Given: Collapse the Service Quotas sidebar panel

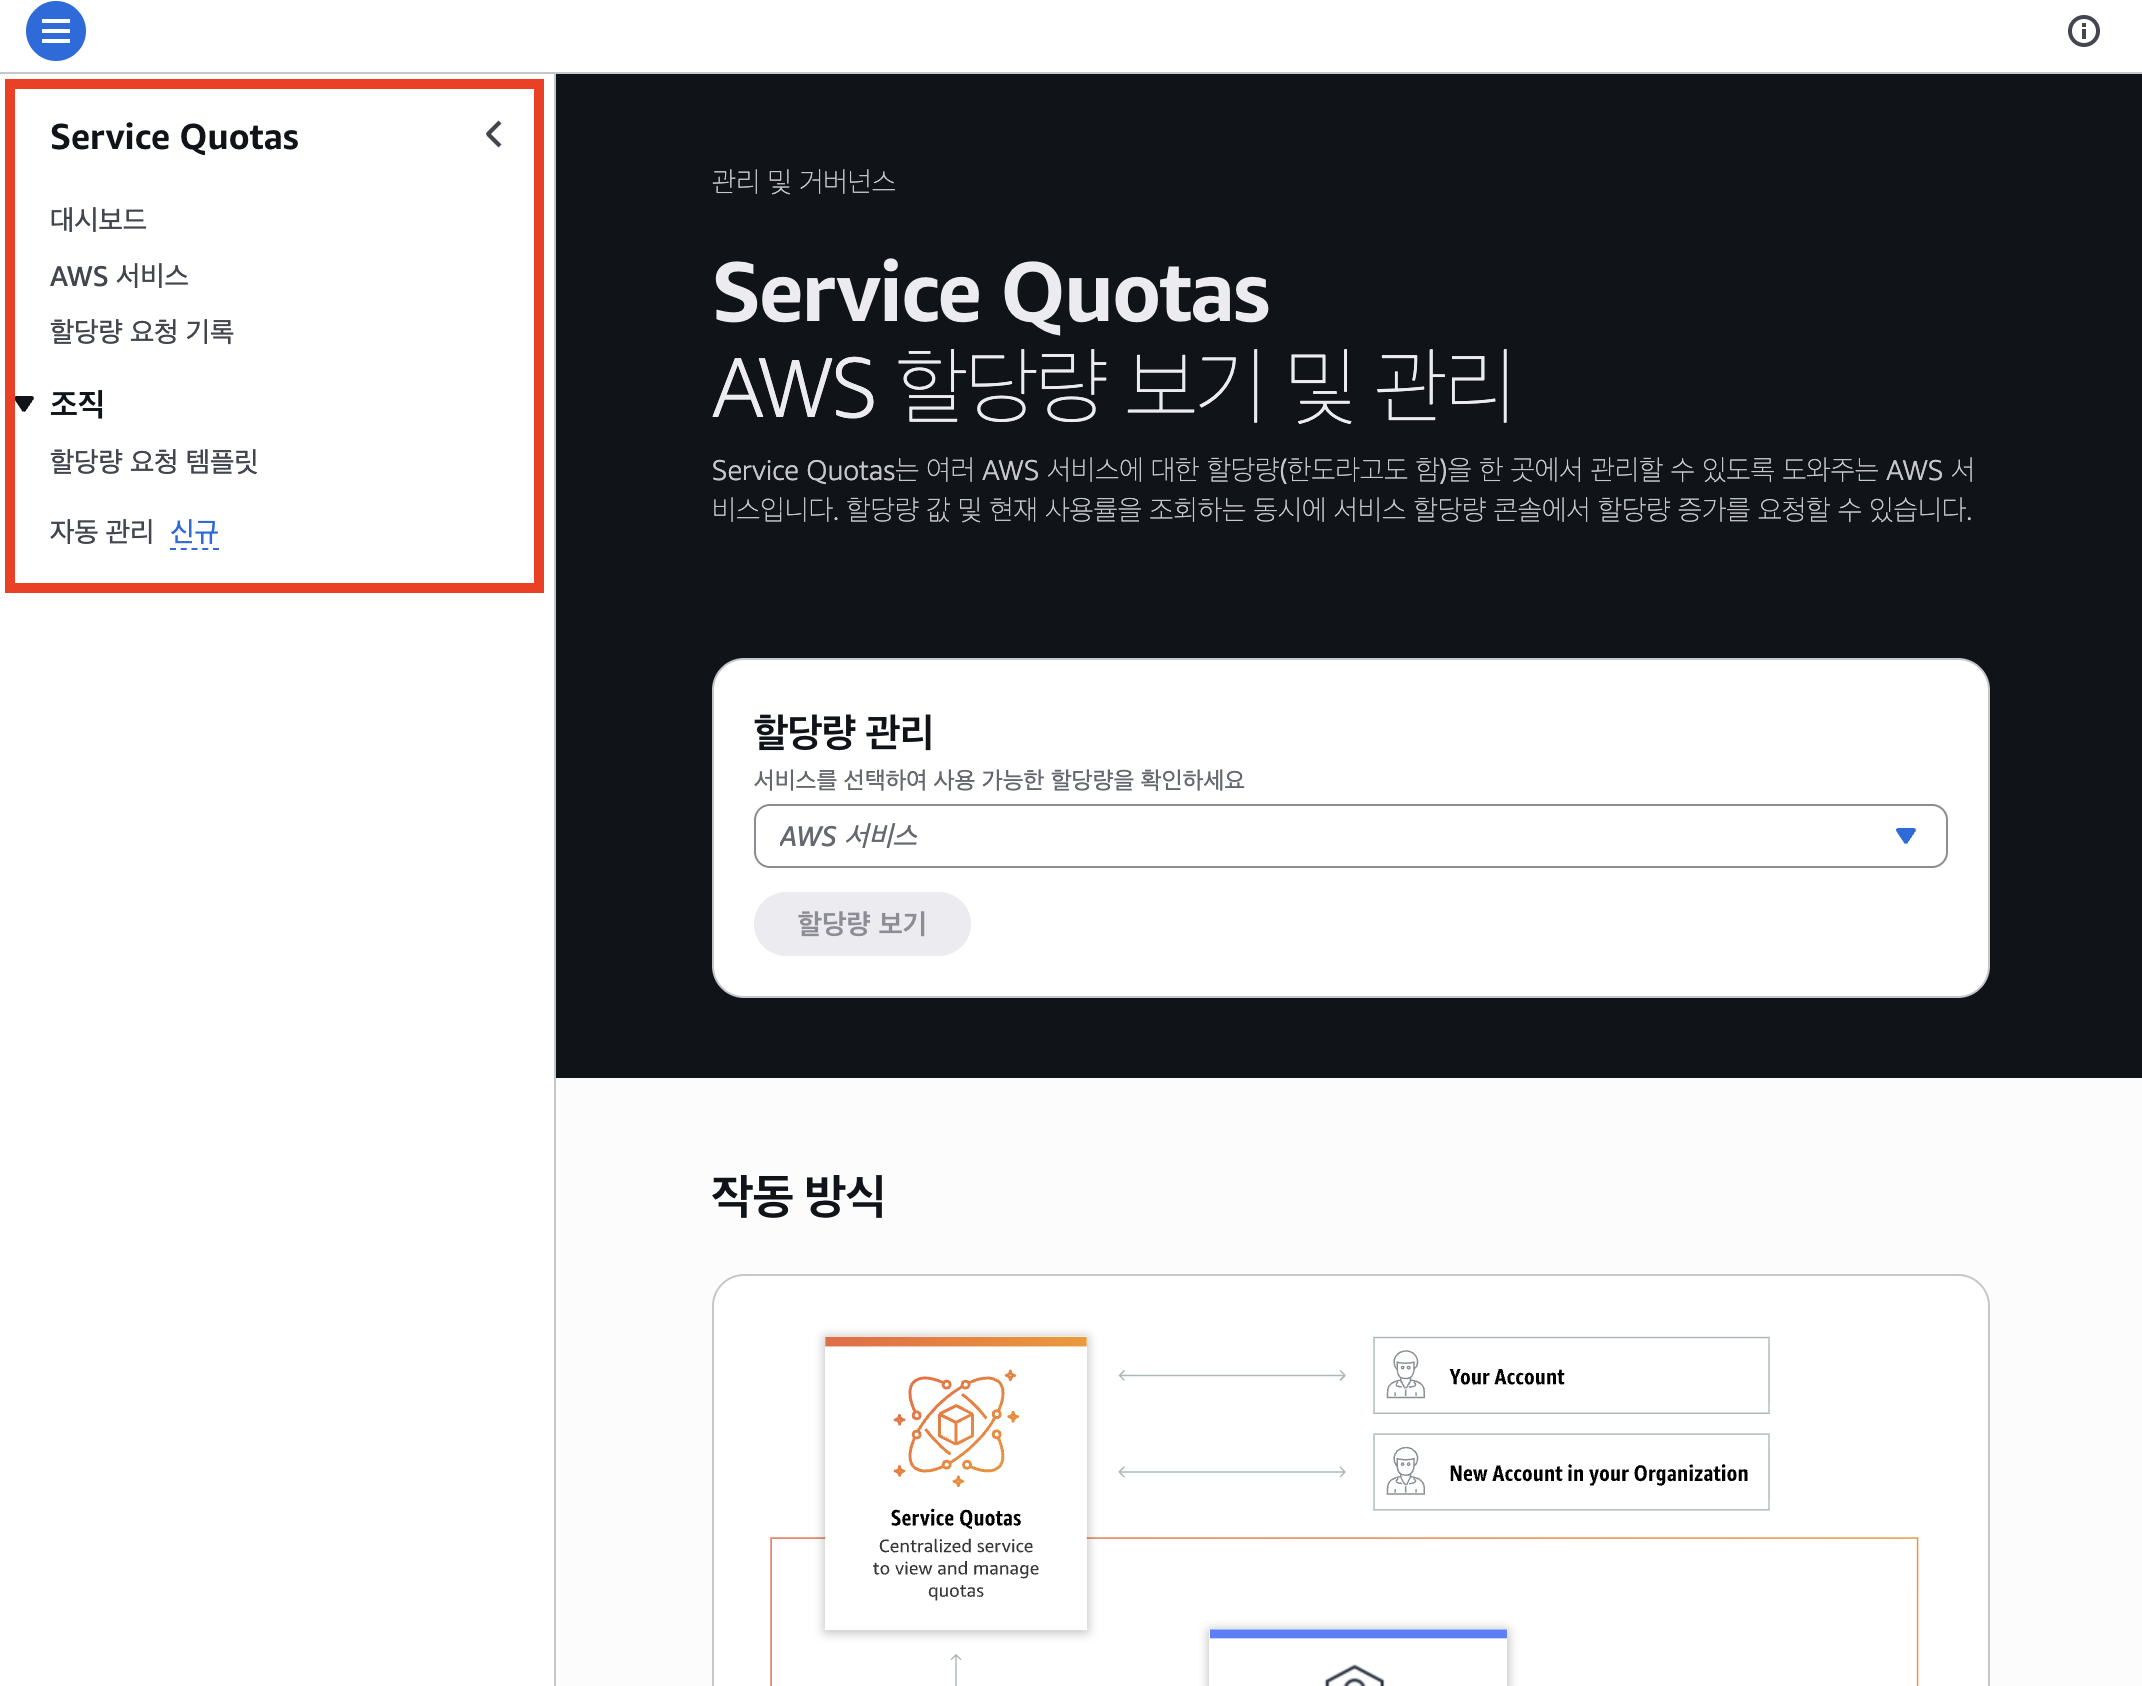Looking at the screenshot, I should [x=493, y=133].
